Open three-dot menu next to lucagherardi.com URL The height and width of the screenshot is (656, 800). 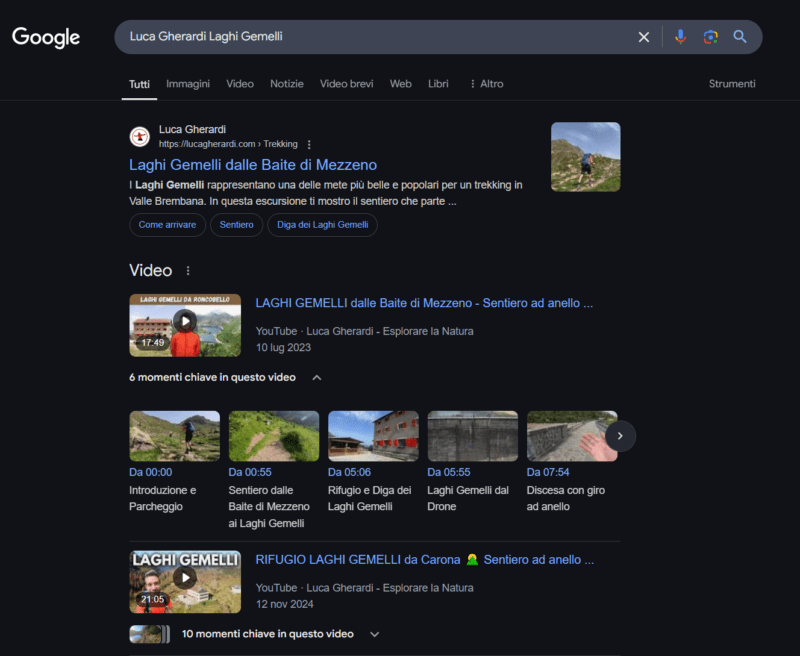[x=309, y=144]
